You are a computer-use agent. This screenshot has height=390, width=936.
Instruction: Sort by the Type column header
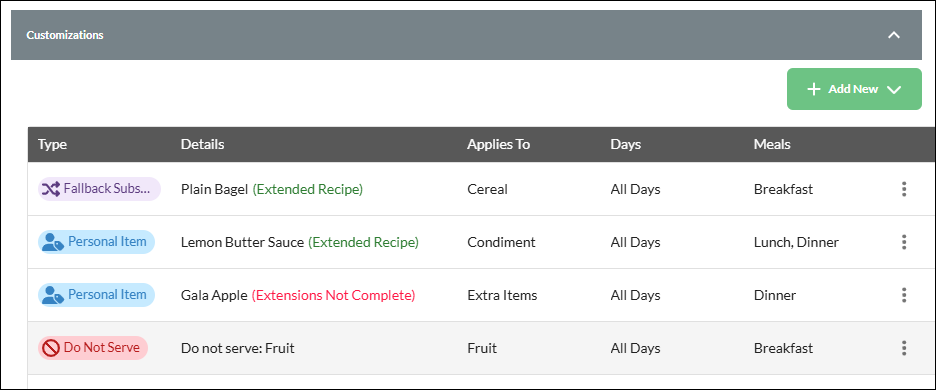click(x=53, y=145)
